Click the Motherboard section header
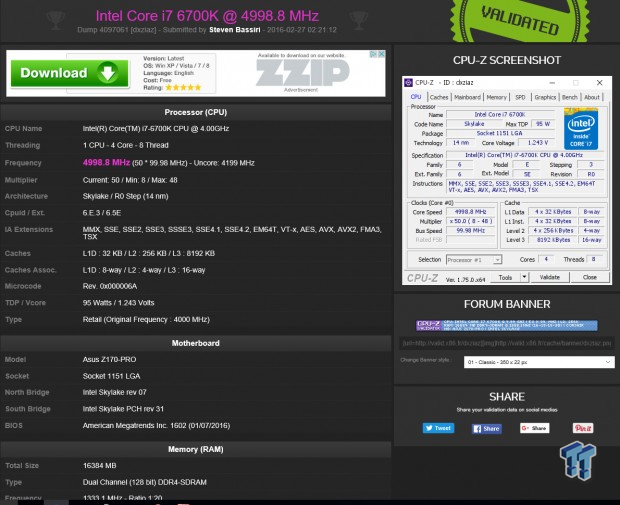 pyautogui.click(x=196, y=343)
